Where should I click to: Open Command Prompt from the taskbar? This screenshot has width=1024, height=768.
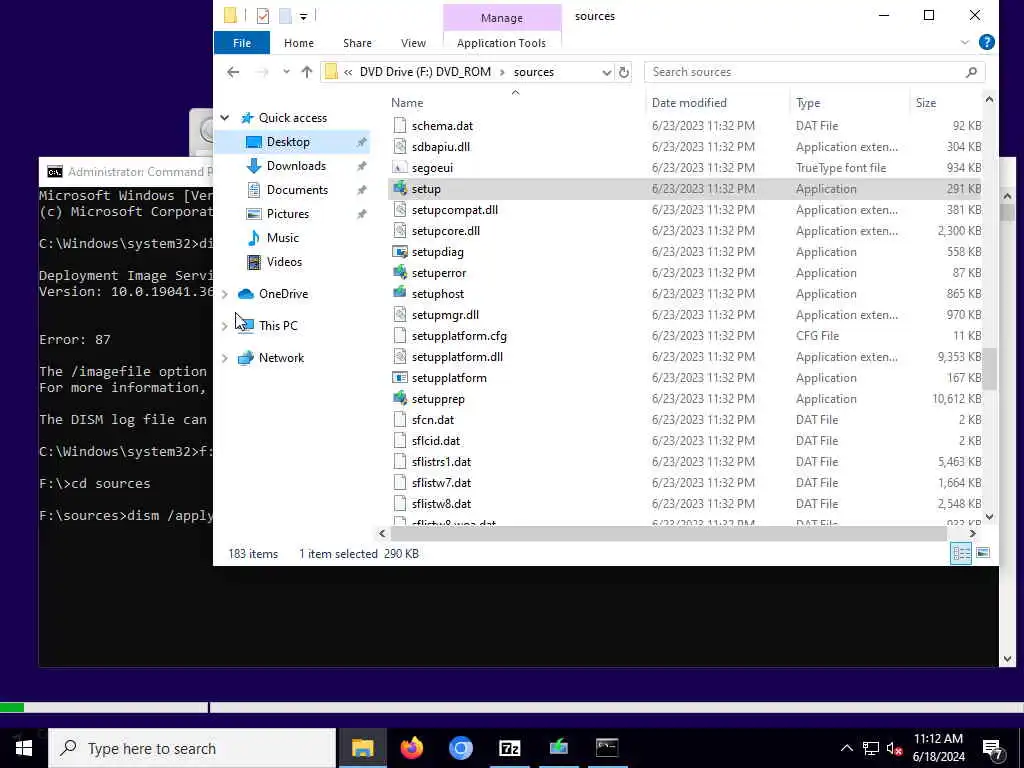pyautogui.click(x=607, y=748)
